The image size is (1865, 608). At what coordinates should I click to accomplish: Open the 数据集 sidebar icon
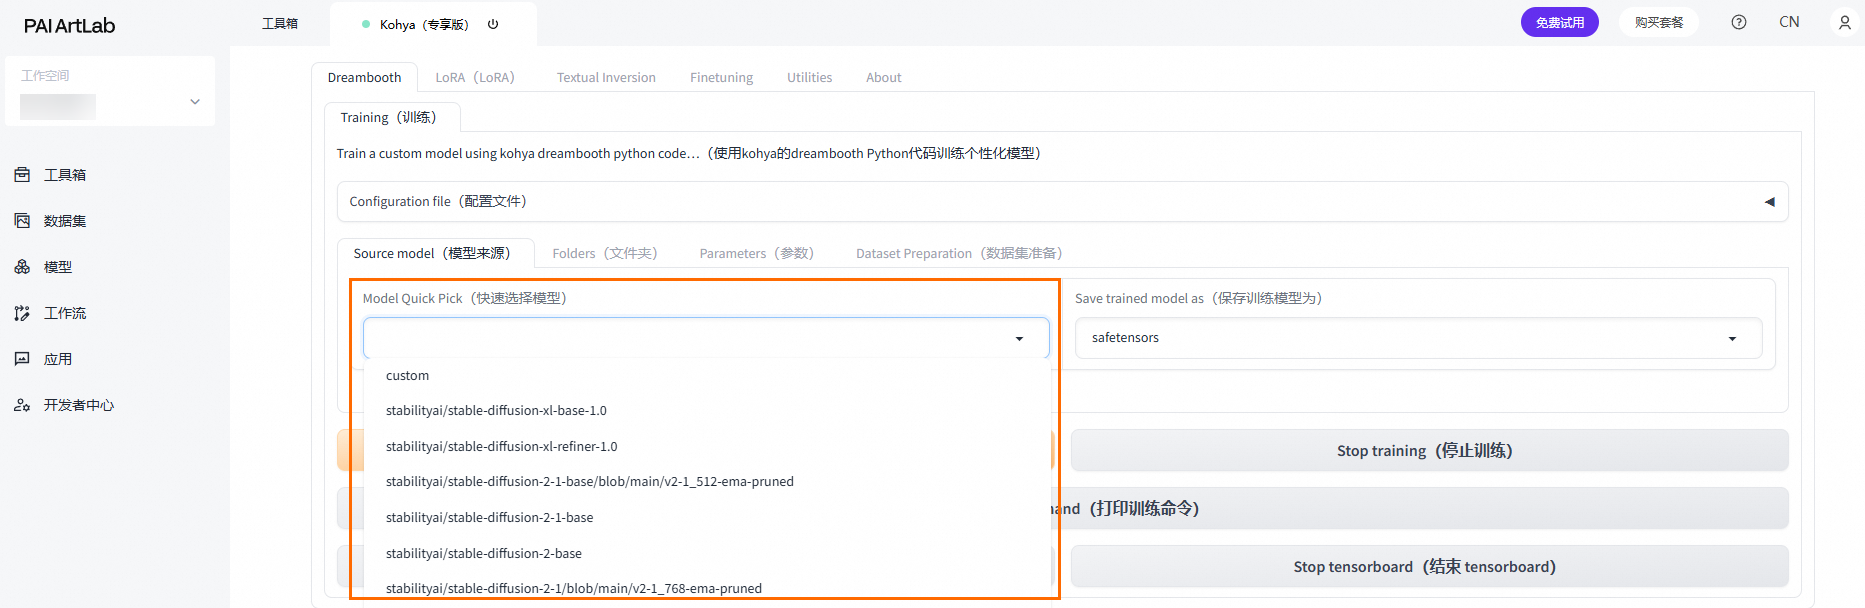coord(22,221)
